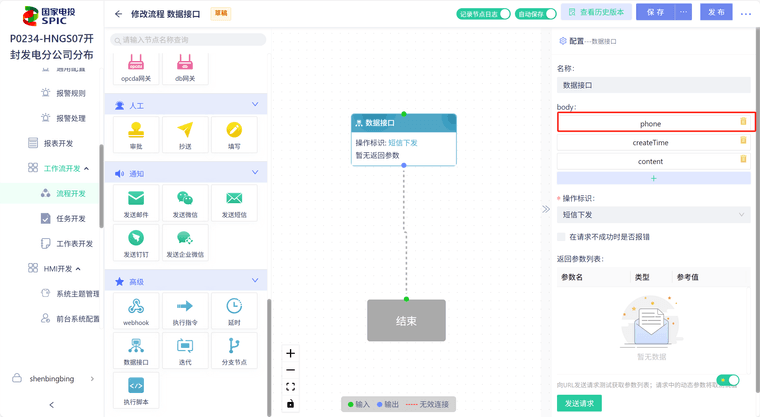The width and height of the screenshot is (760, 417).
Task: Go back with the left arrow
Action: pos(118,14)
